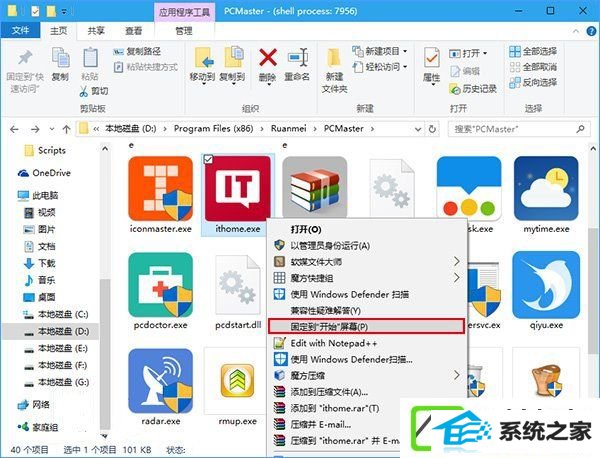Screen dimensions: 600x458
Task: Click the navigation pane scroll-up arrow
Action: pos(105,148)
